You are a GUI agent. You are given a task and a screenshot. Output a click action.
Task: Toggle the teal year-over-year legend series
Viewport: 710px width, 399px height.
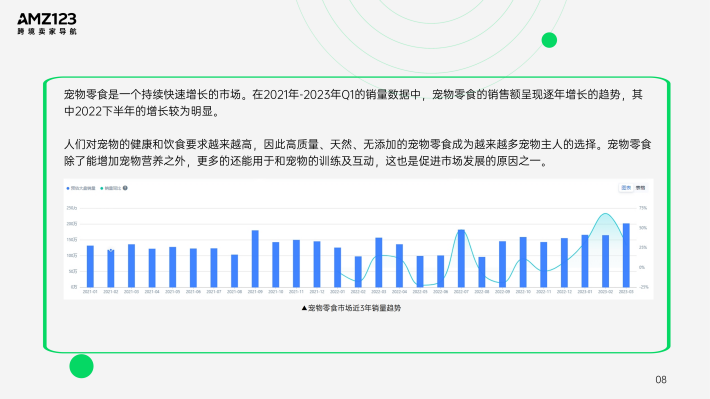coord(111,188)
